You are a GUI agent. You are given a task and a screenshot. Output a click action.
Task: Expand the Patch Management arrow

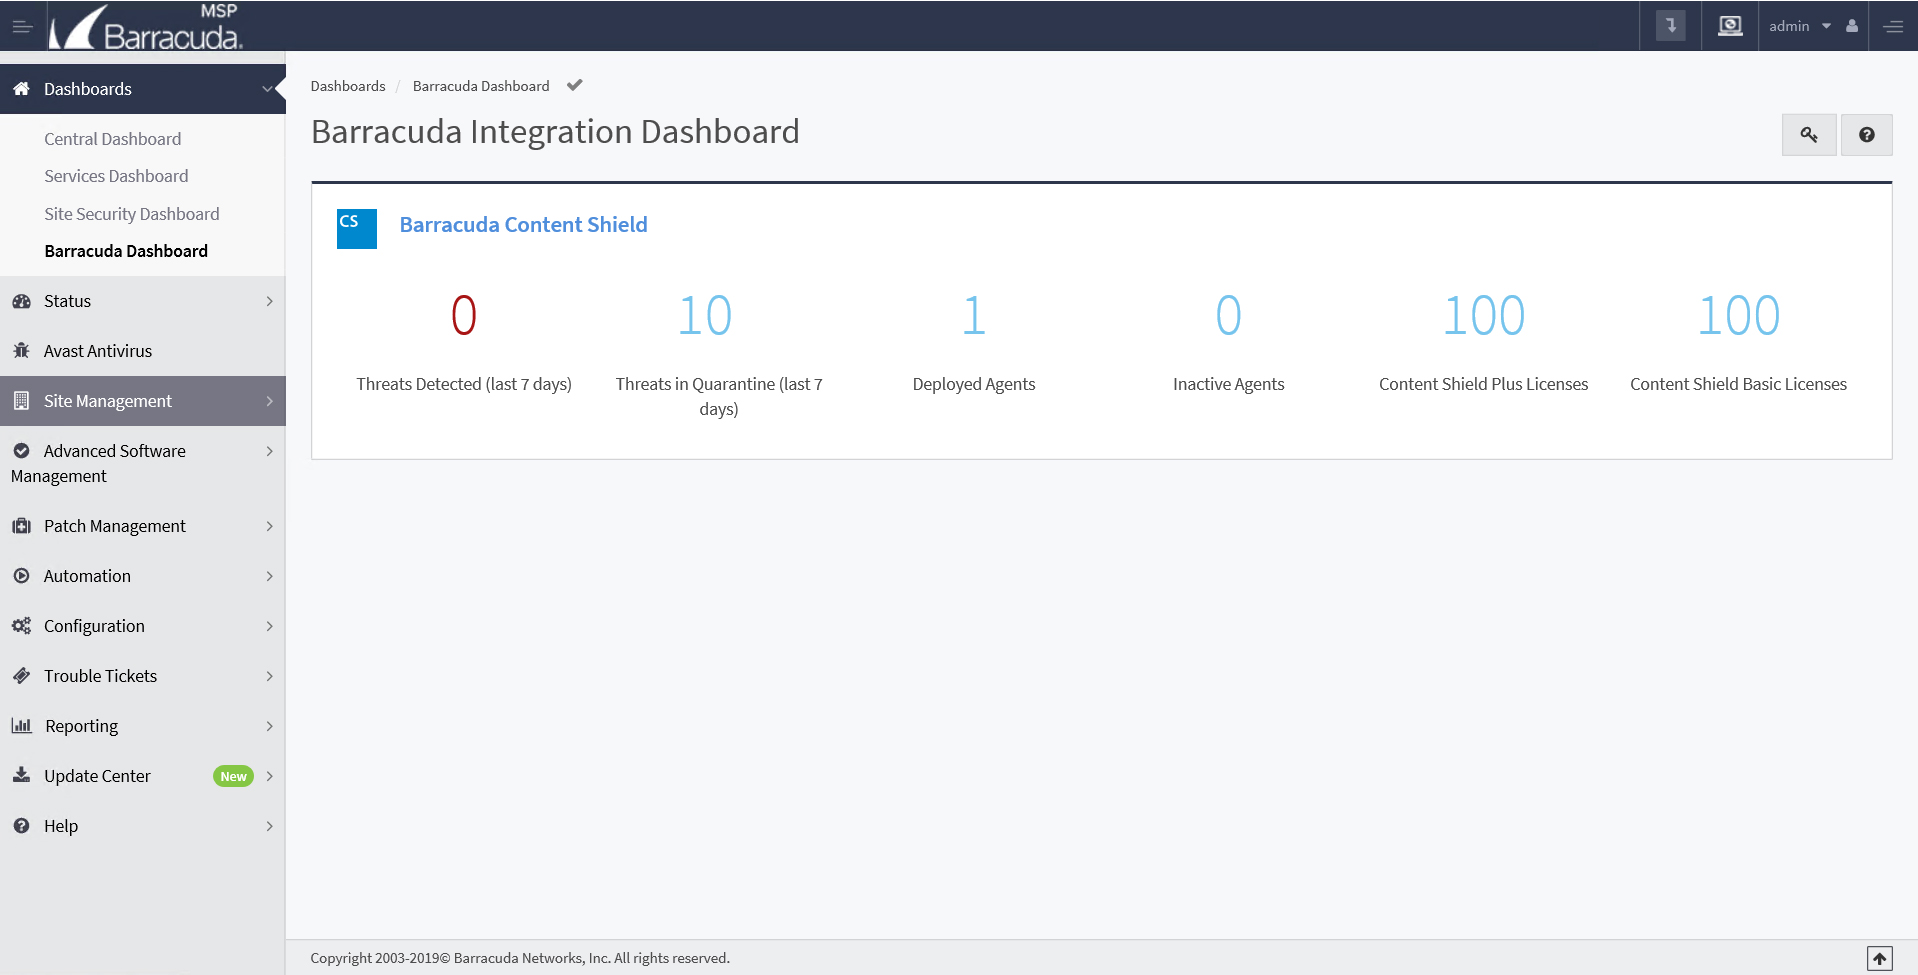(270, 526)
